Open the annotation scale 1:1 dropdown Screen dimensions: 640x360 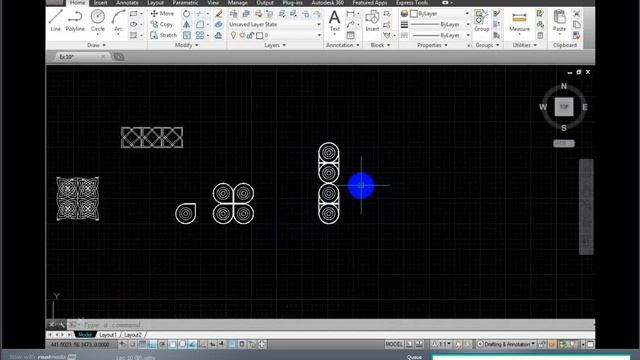[442, 344]
